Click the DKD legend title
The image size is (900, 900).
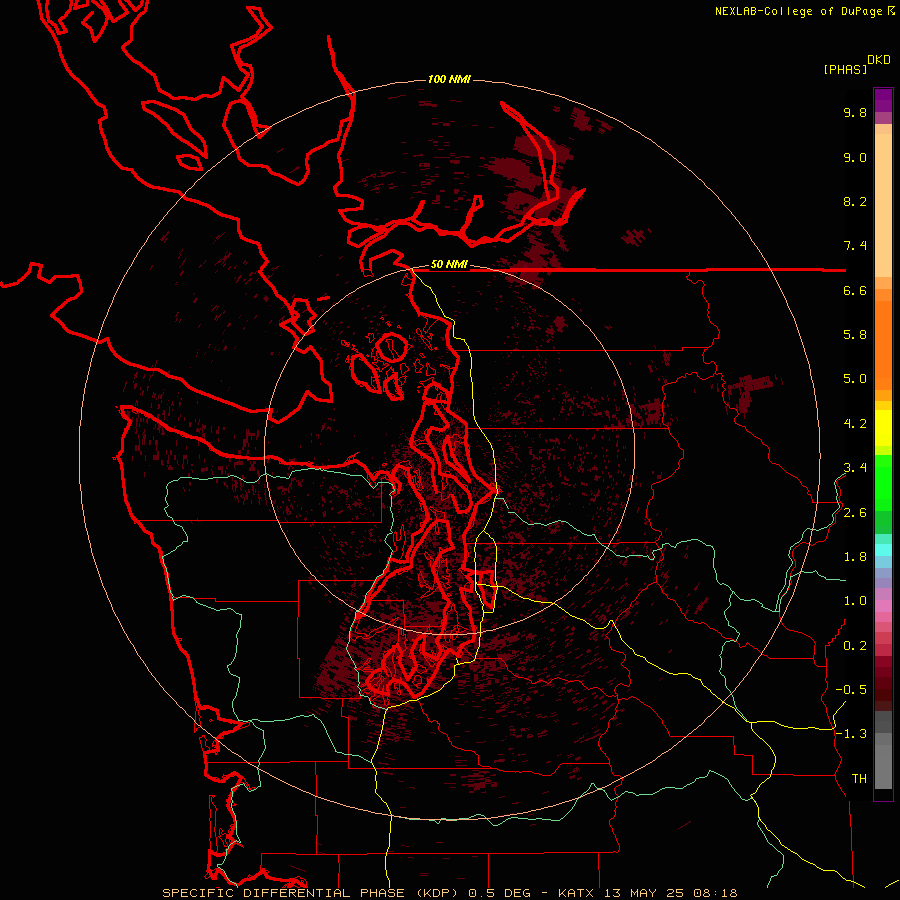tap(878, 60)
